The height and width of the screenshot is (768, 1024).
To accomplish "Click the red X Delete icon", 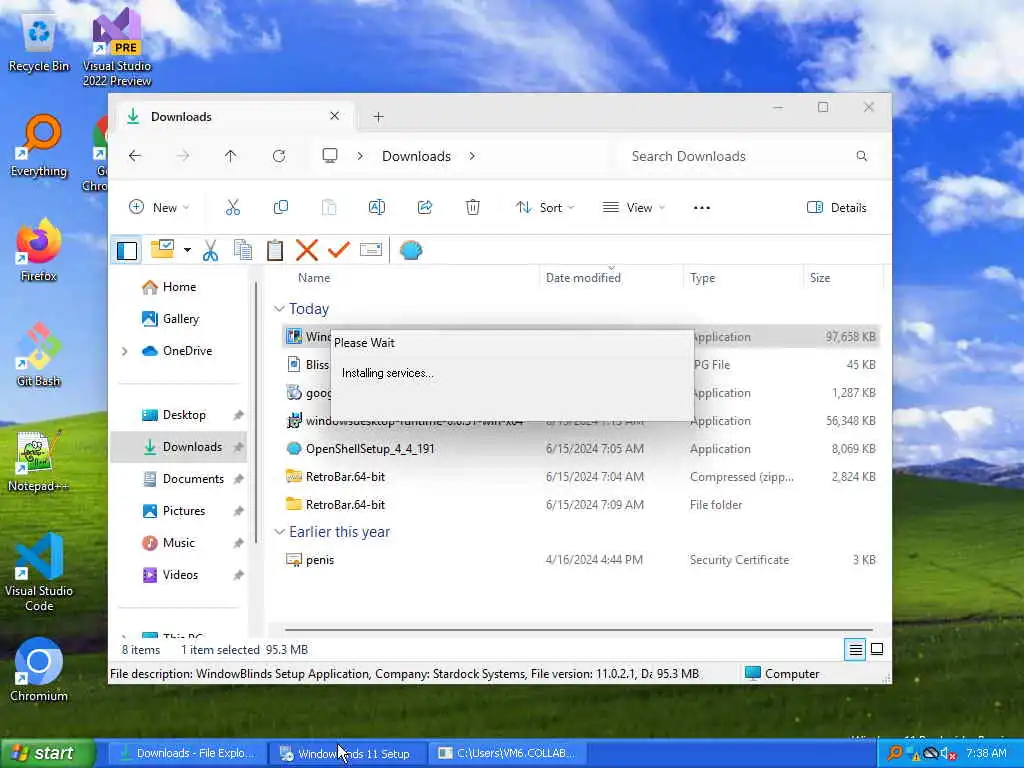I will point(306,250).
